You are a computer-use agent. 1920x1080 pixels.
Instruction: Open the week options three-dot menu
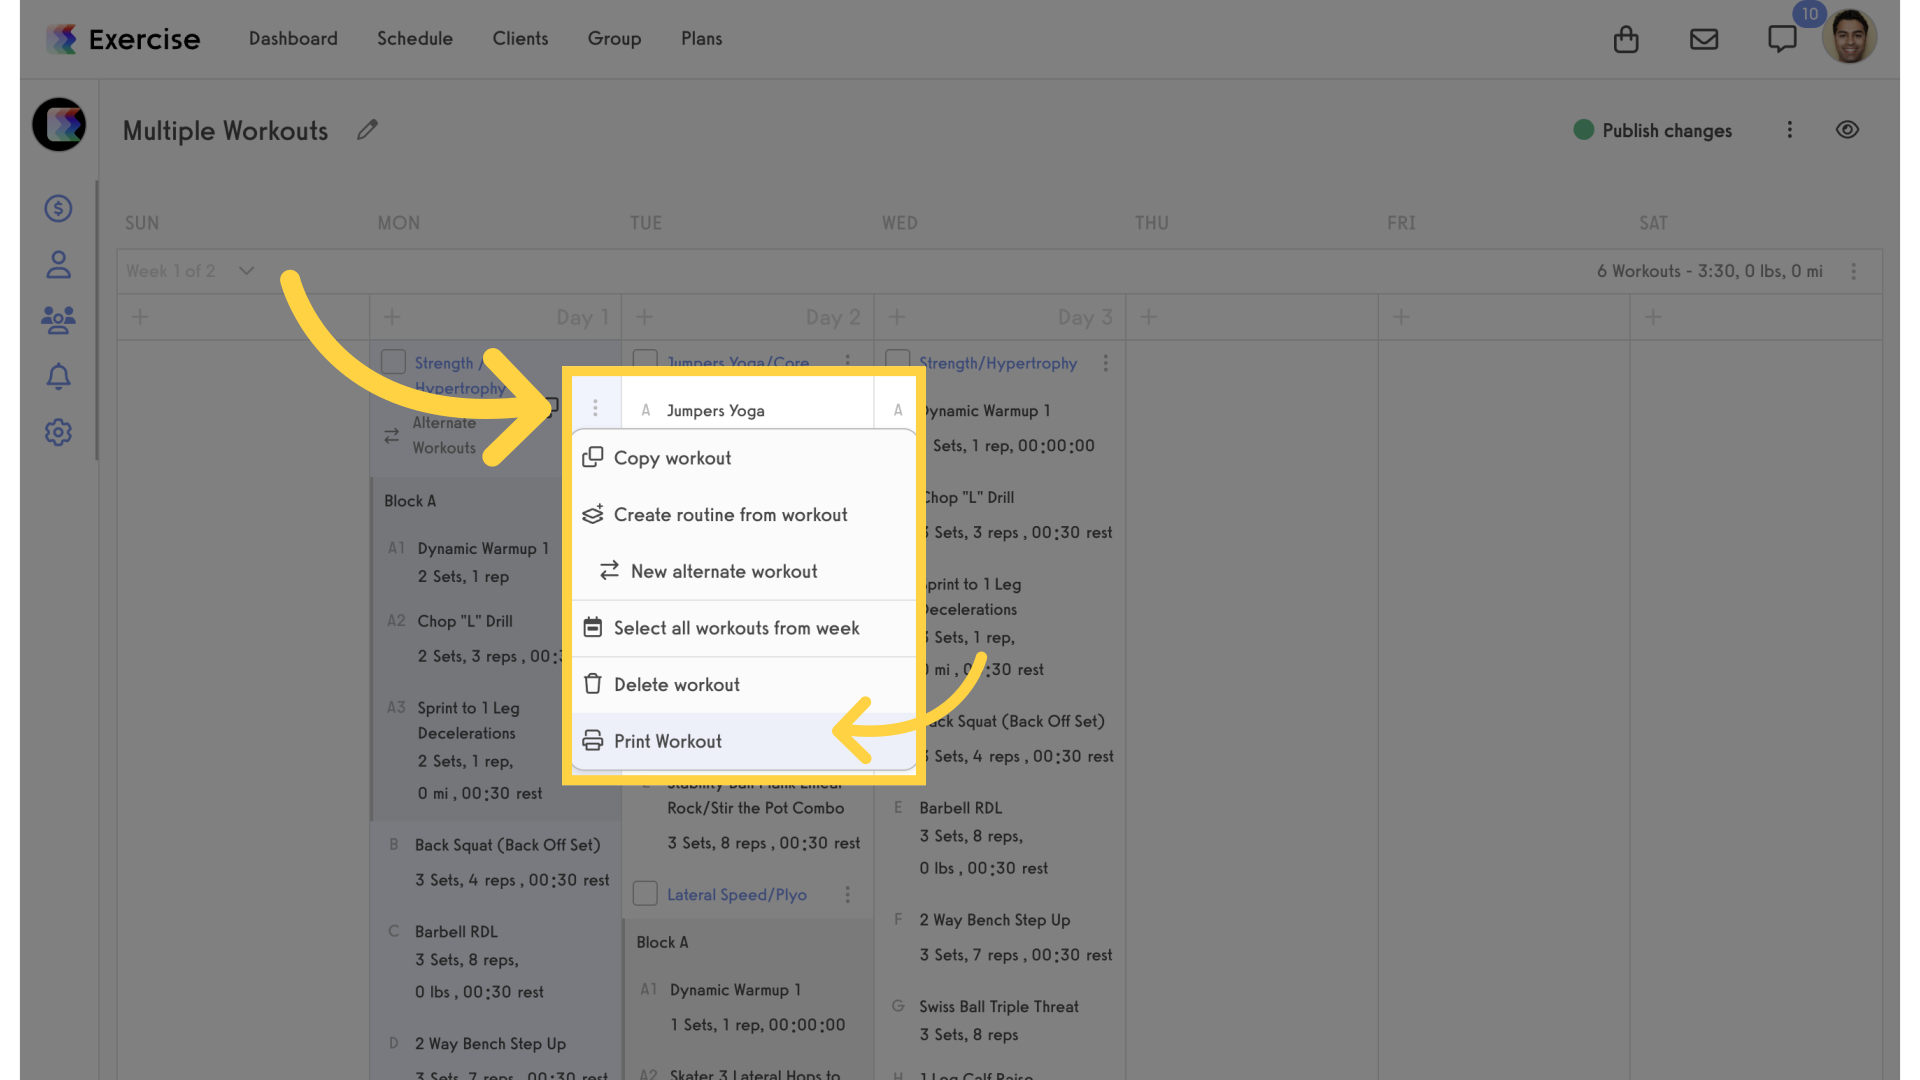(1853, 271)
